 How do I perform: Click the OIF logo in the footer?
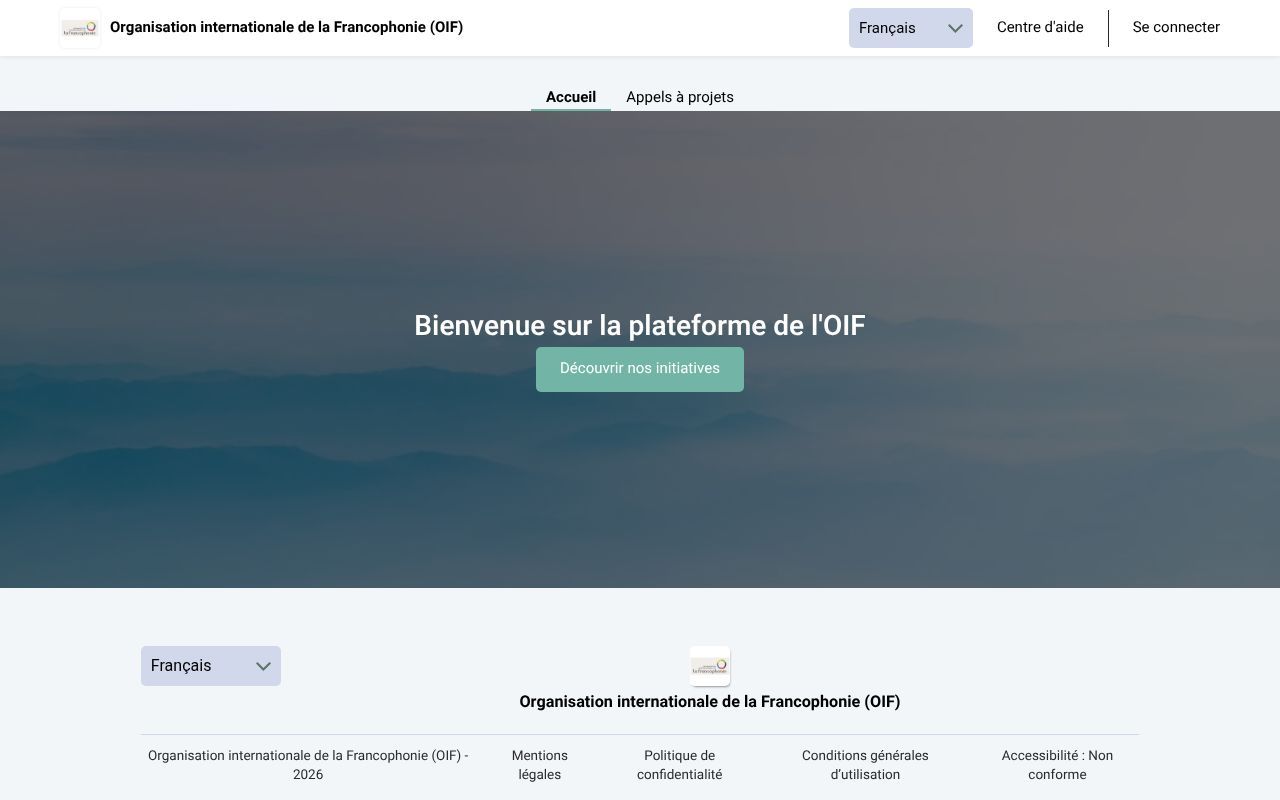(710, 666)
